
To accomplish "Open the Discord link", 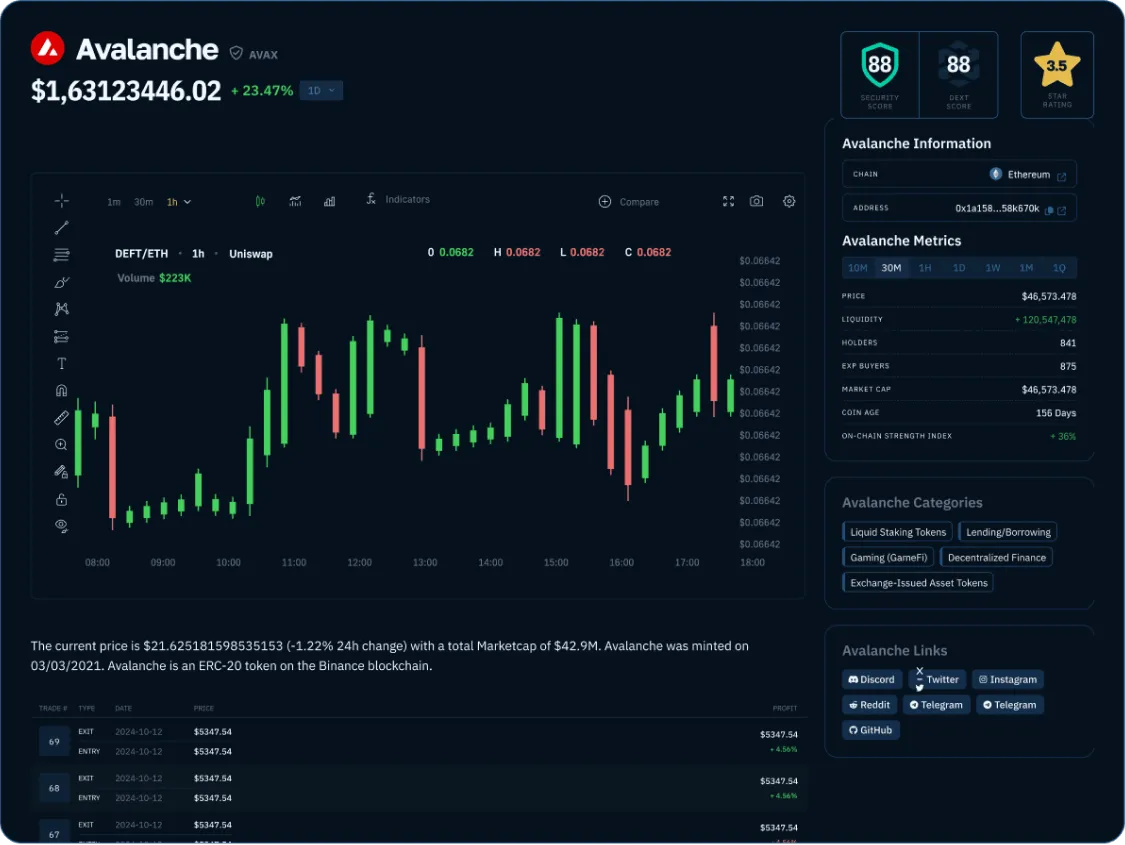I will tap(872, 679).
